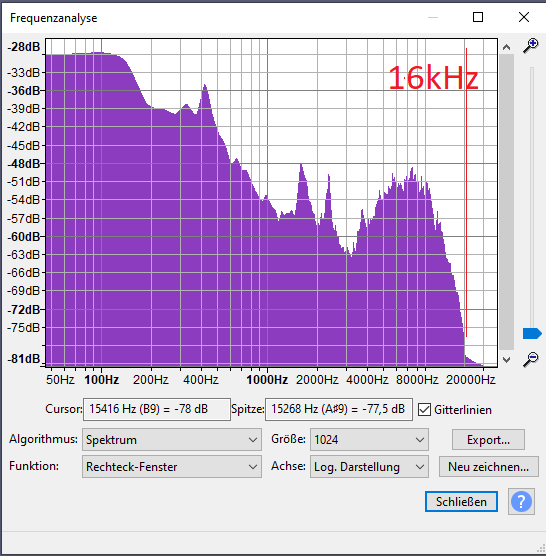This screenshot has height=556, width=546.
Task: Click the zoom out magnifier icon
Action: coord(531,359)
